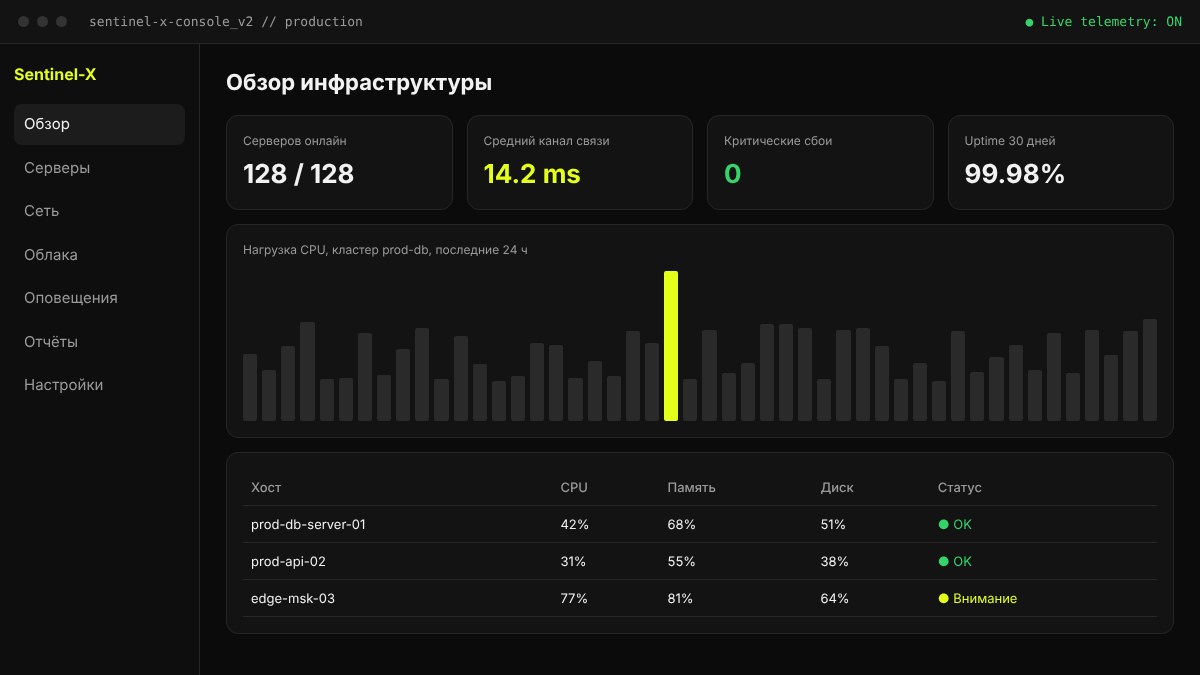Click the 81% memory value for edge-msk-03
This screenshot has height=675, width=1200.
[x=681, y=598]
